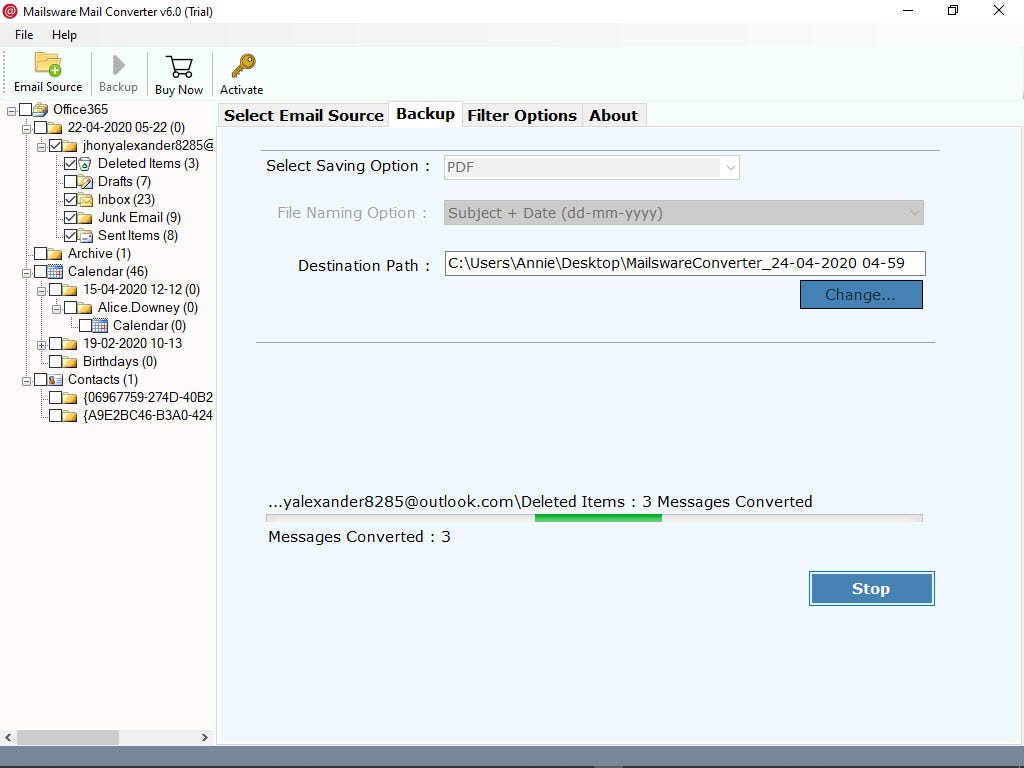Uncheck the Sent Items (8) checkbox
This screenshot has width=1024, height=768.
(x=71, y=235)
